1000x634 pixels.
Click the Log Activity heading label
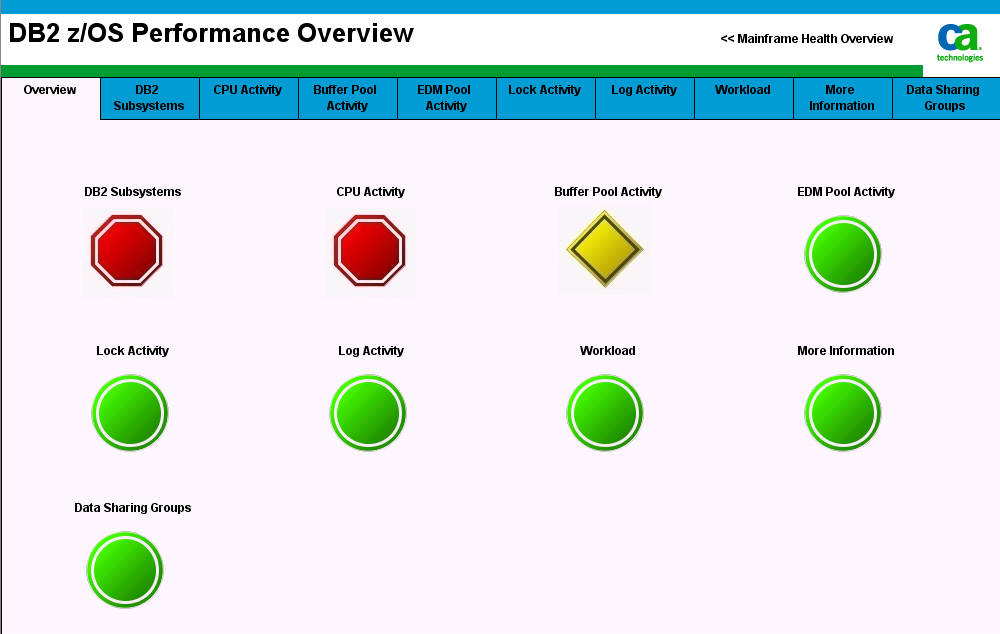coord(371,351)
